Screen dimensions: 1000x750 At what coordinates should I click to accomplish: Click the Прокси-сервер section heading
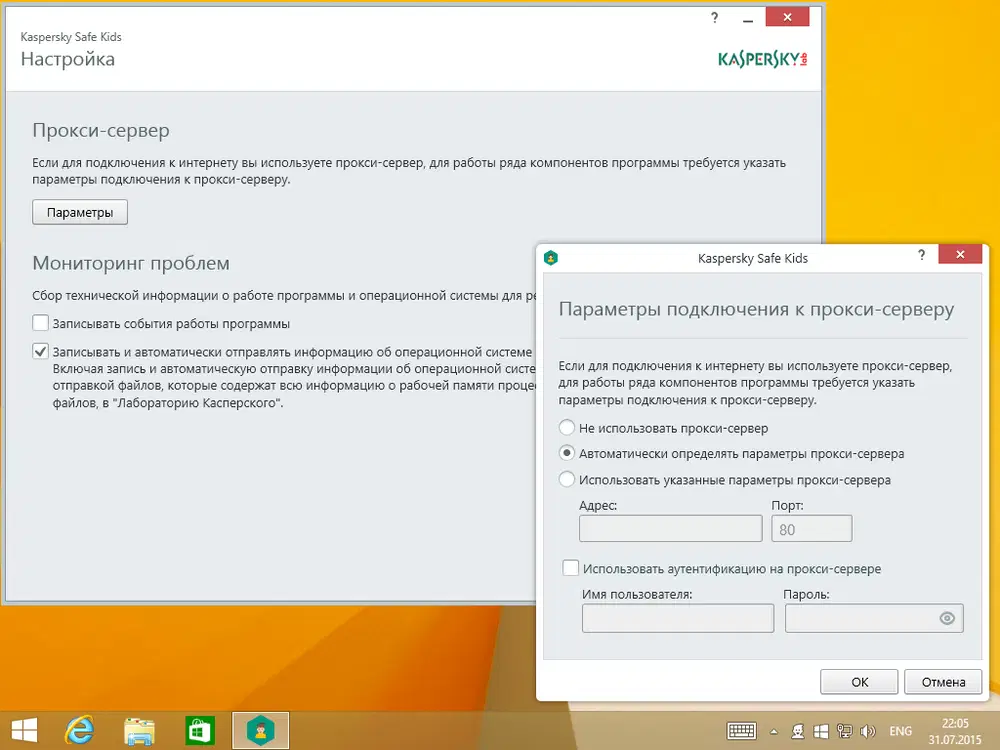101,130
